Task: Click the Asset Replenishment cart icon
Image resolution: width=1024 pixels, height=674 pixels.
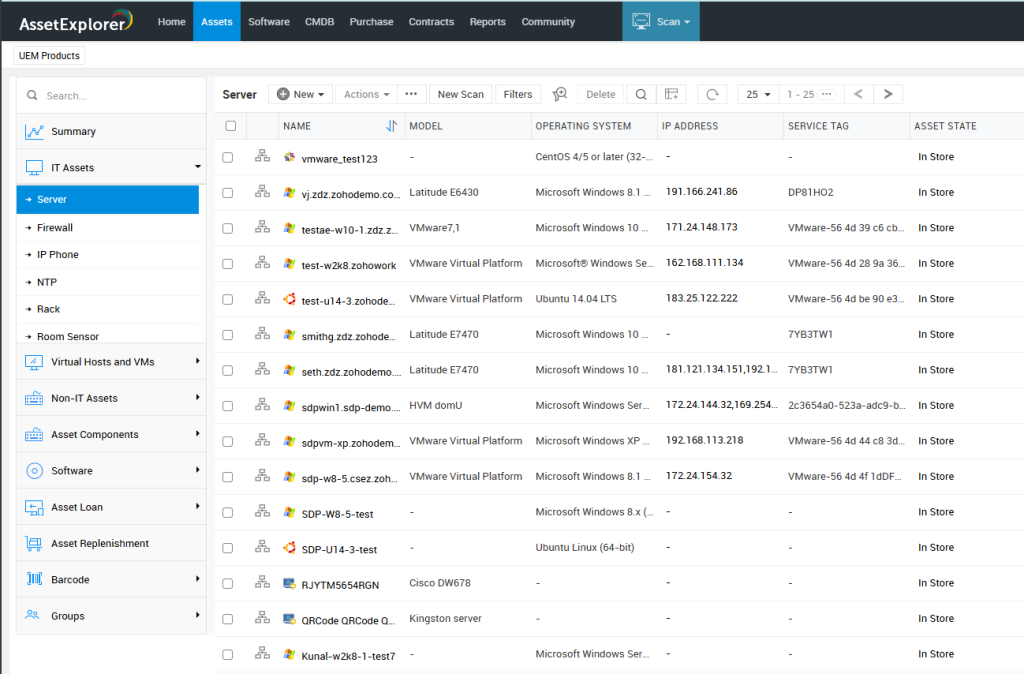Action: pos(34,543)
